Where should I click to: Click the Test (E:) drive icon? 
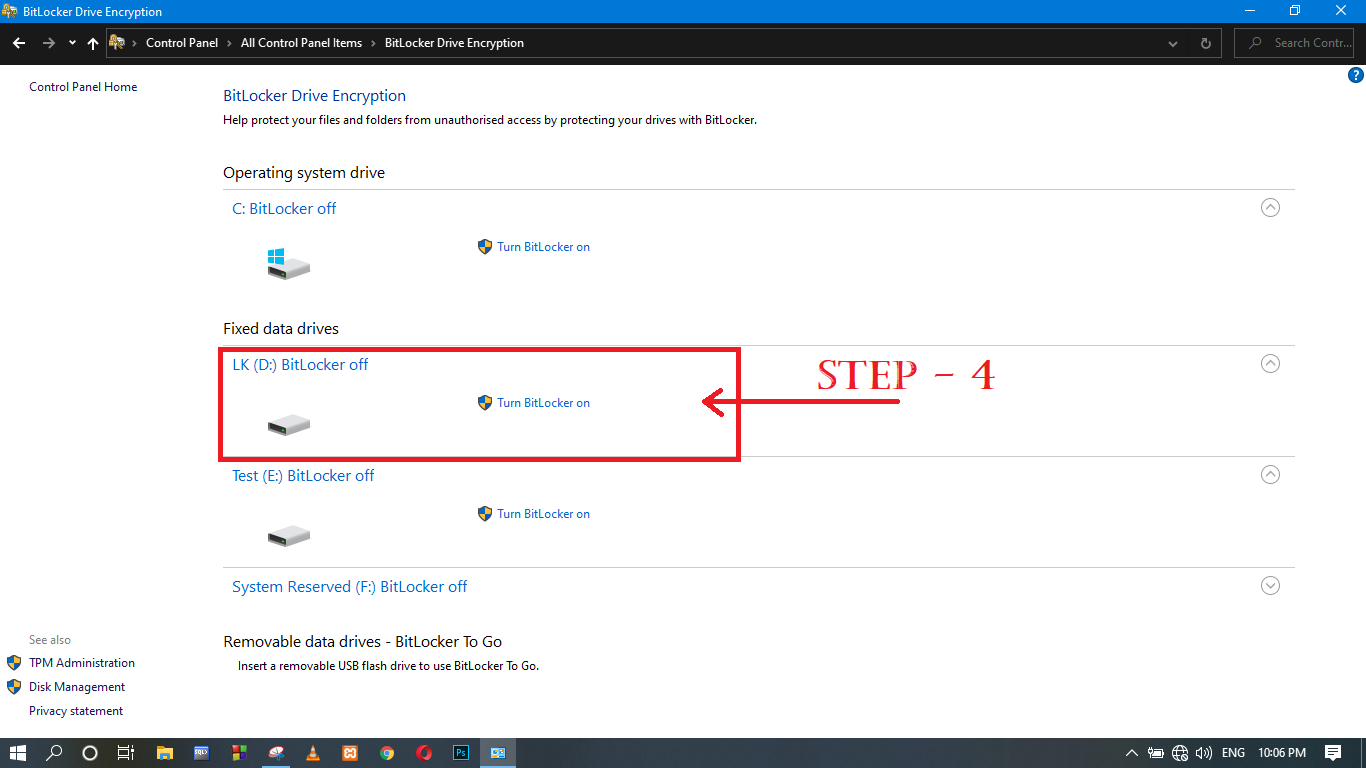coord(289,537)
